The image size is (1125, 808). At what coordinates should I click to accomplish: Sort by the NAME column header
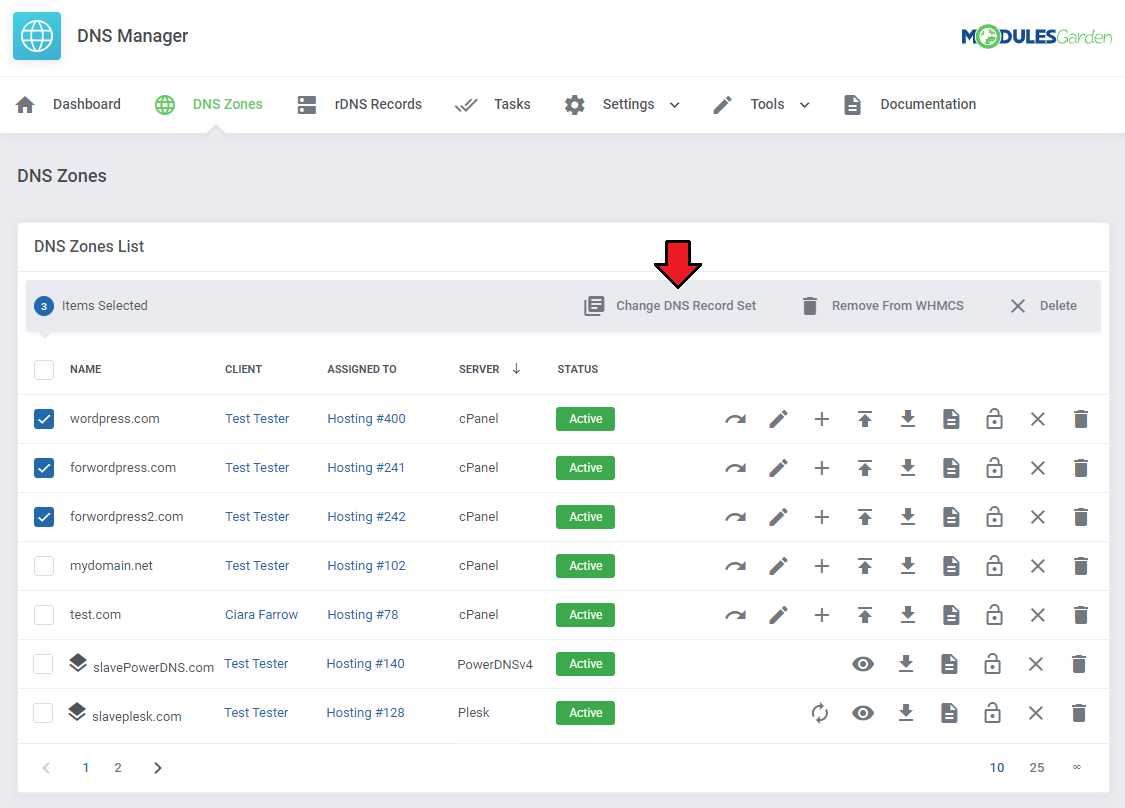[85, 370]
